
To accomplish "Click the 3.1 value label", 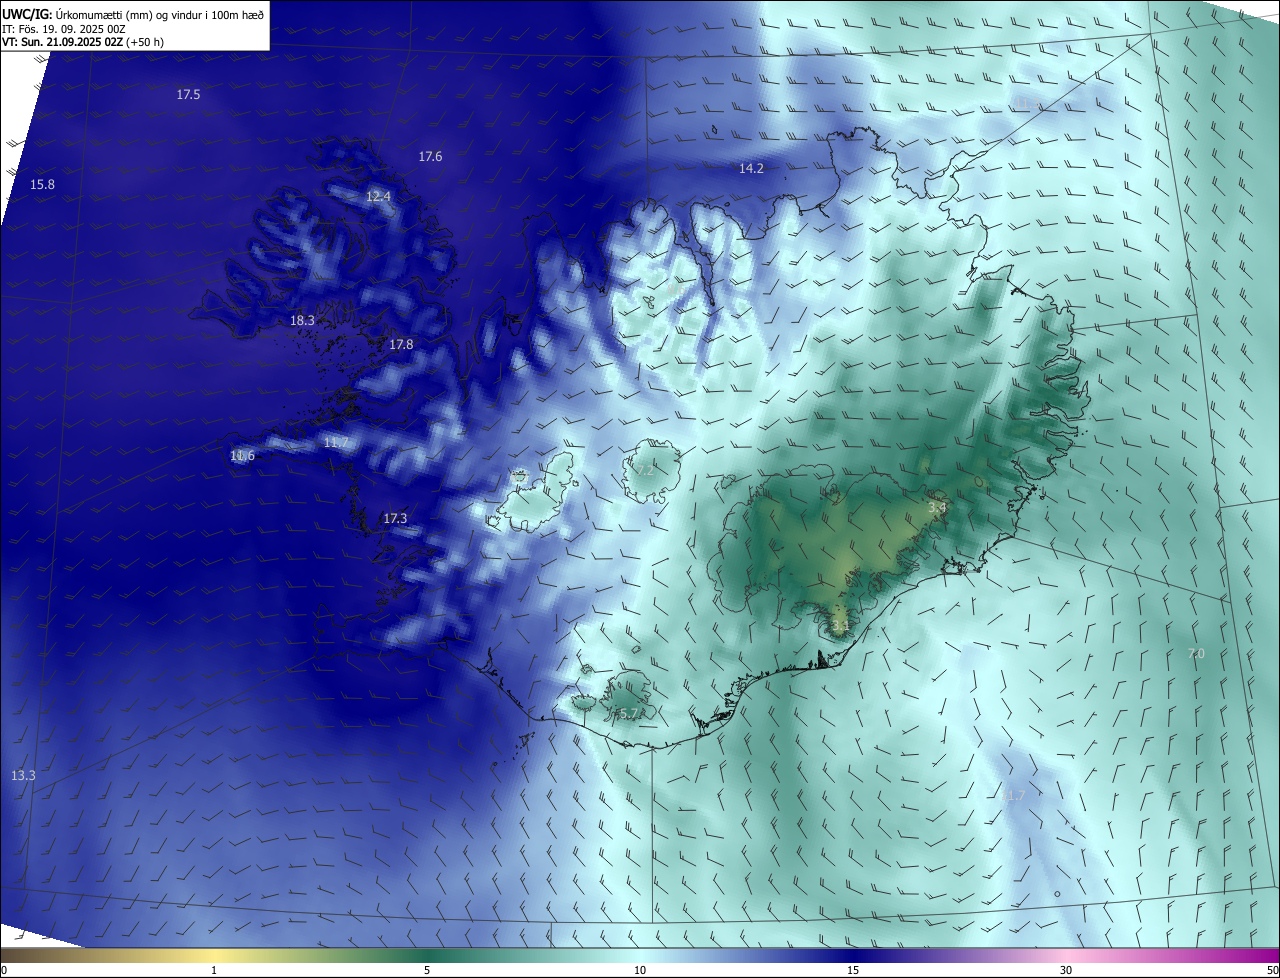I will 840,627.
